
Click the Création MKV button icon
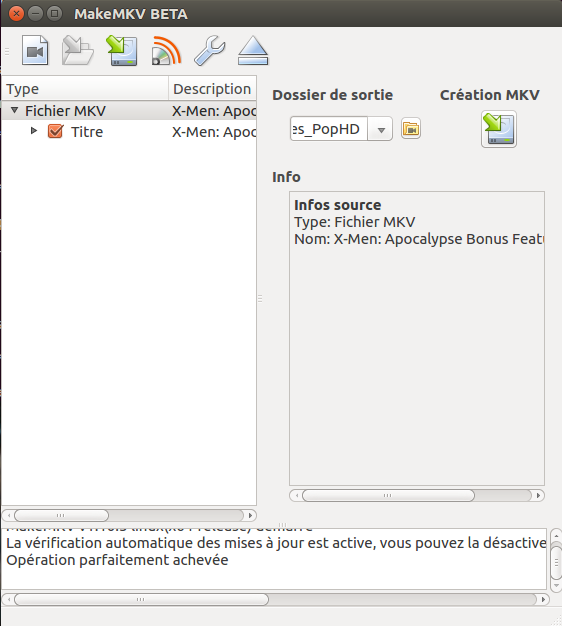click(x=499, y=129)
